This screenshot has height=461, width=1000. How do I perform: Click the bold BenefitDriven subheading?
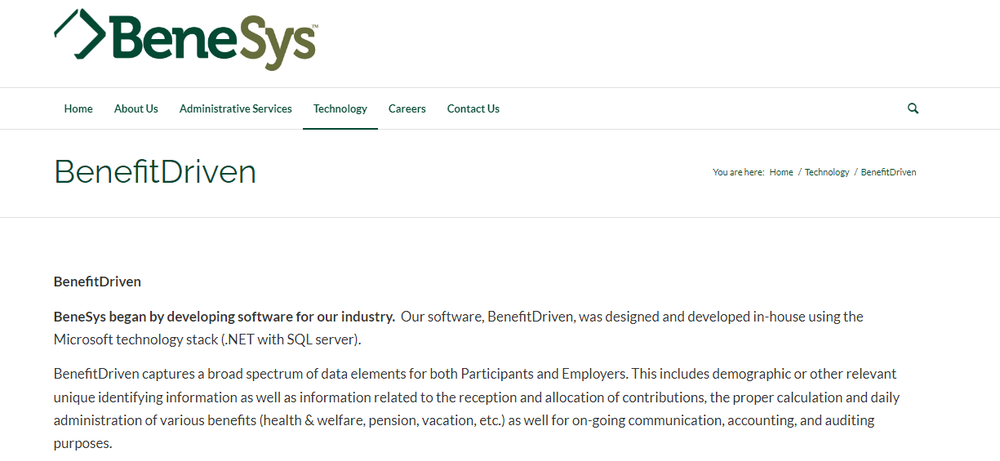97,281
